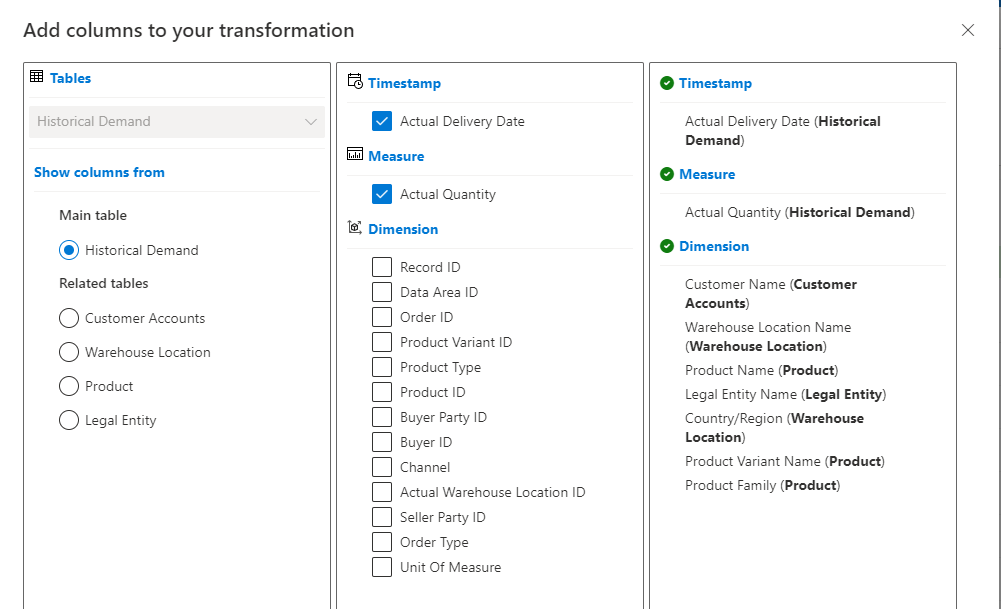Click the Show columns from heading

point(99,172)
